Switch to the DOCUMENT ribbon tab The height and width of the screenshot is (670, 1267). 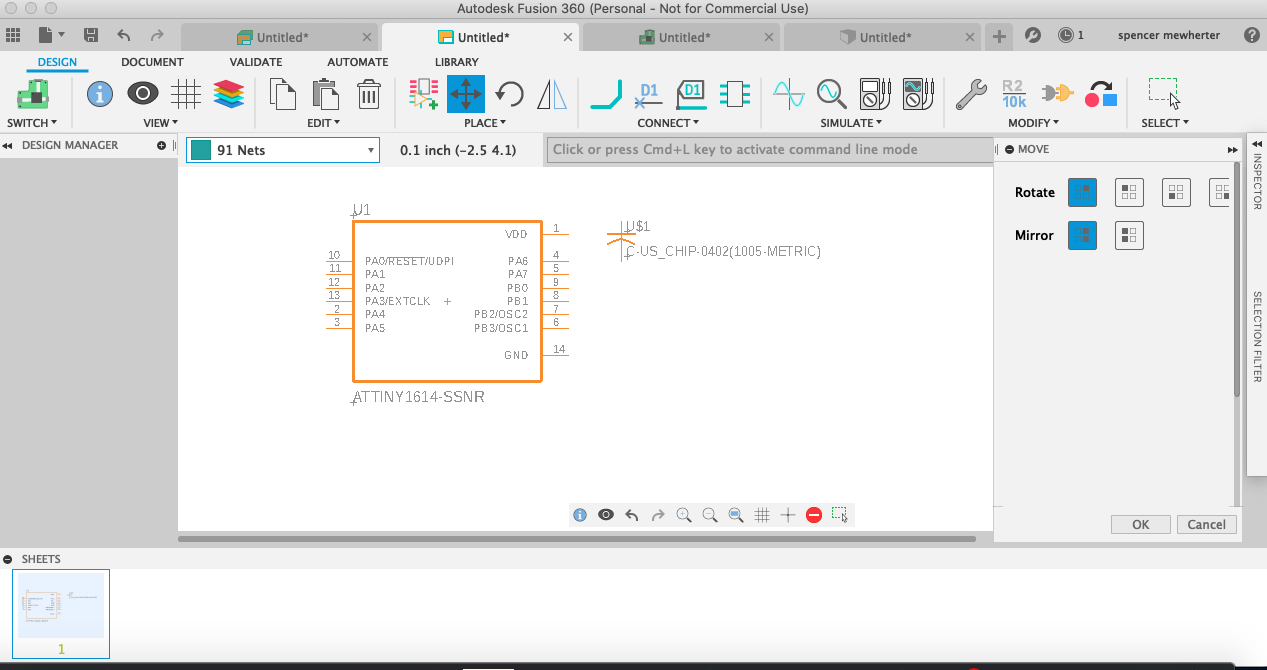[x=152, y=62]
